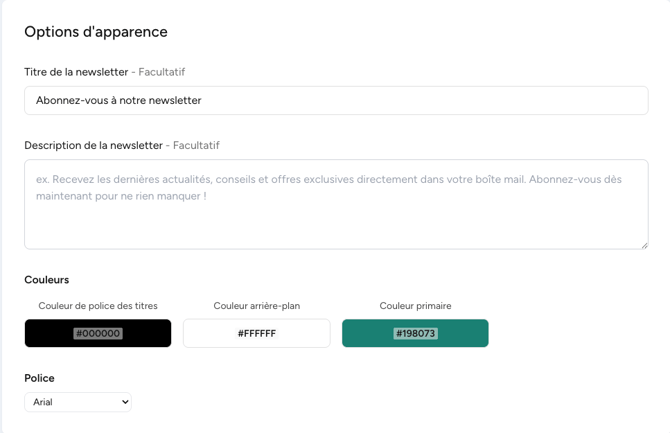This screenshot has height=433, width=670.
Task: Click the #FFFFFF hex code
Action: [x=257, y=333]
